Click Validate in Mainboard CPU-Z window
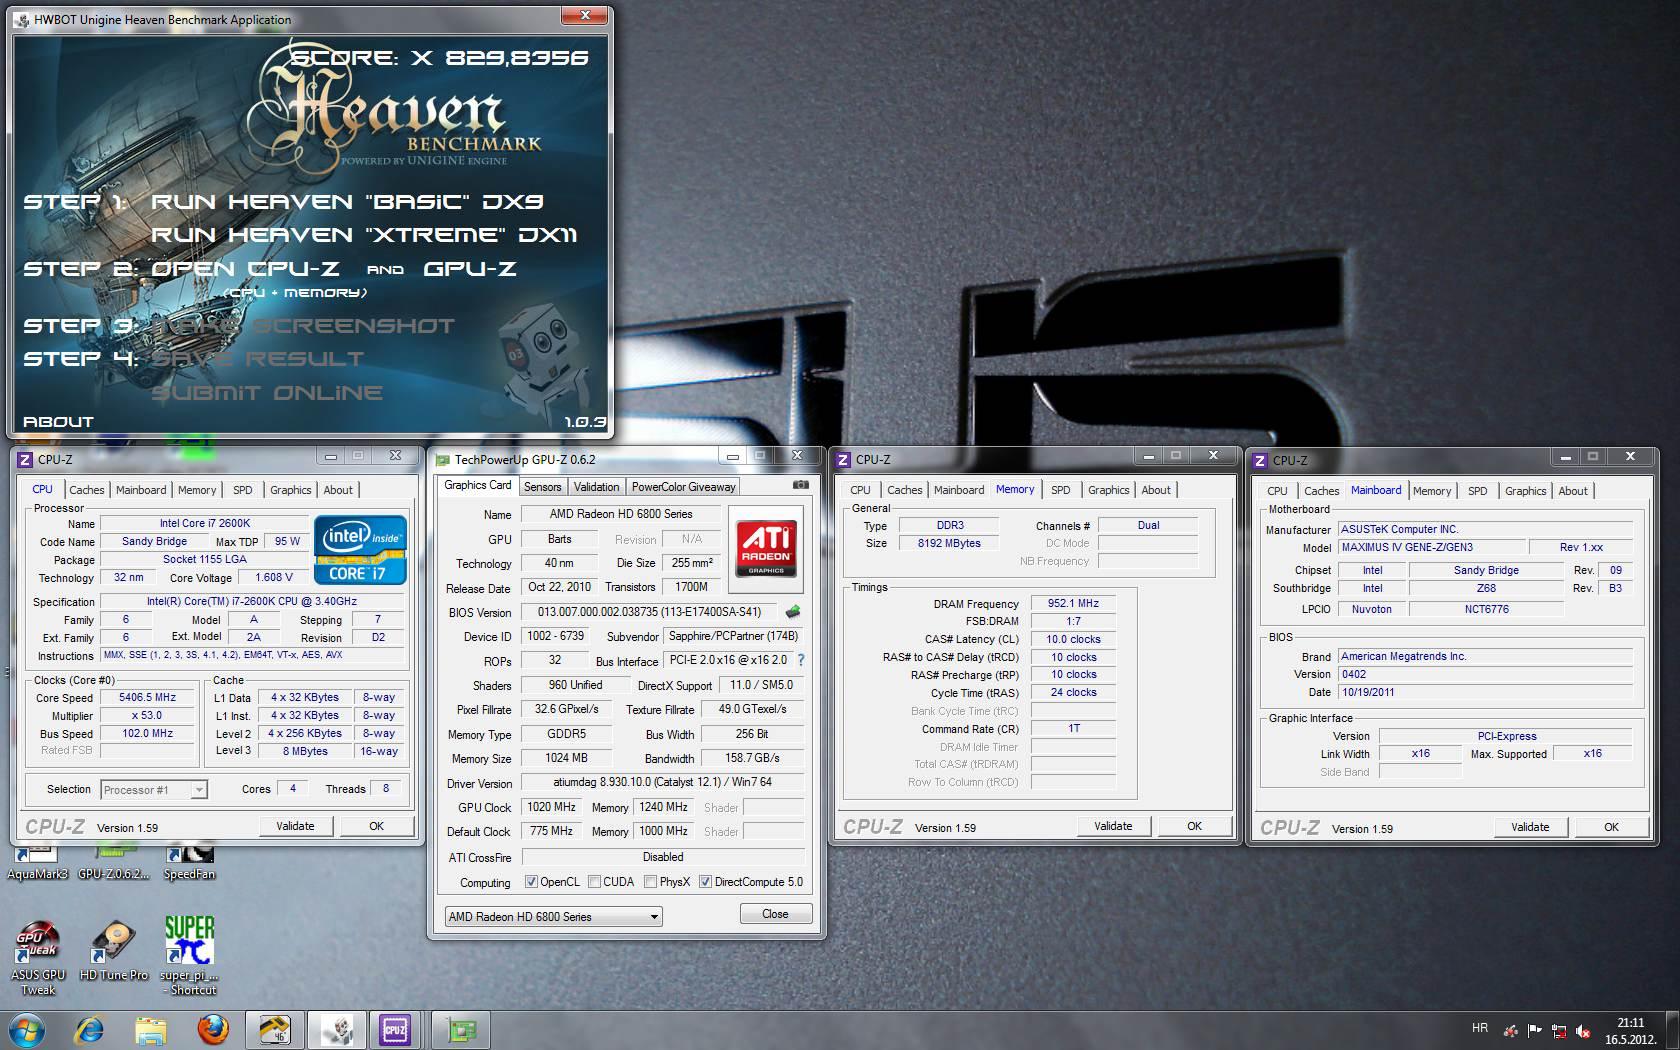 pos(1530,827)
